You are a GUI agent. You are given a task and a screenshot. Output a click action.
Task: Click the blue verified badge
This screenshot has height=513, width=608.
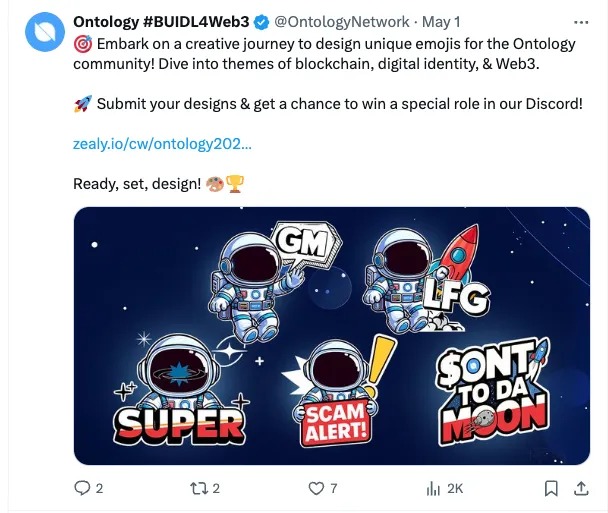(262, 22)
